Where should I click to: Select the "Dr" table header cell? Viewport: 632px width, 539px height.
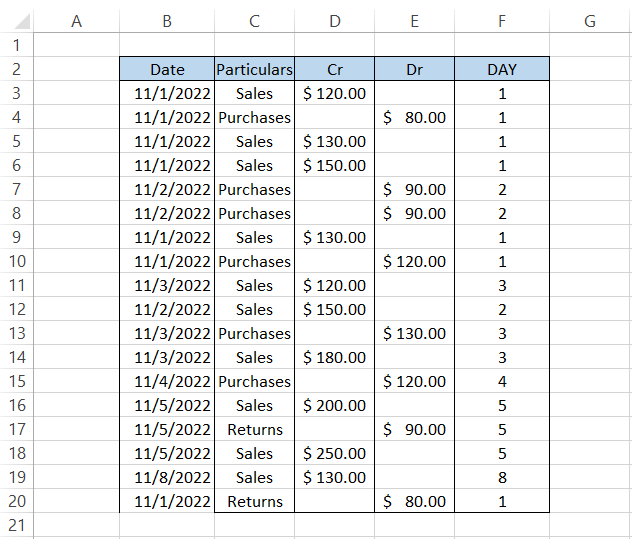414,69
